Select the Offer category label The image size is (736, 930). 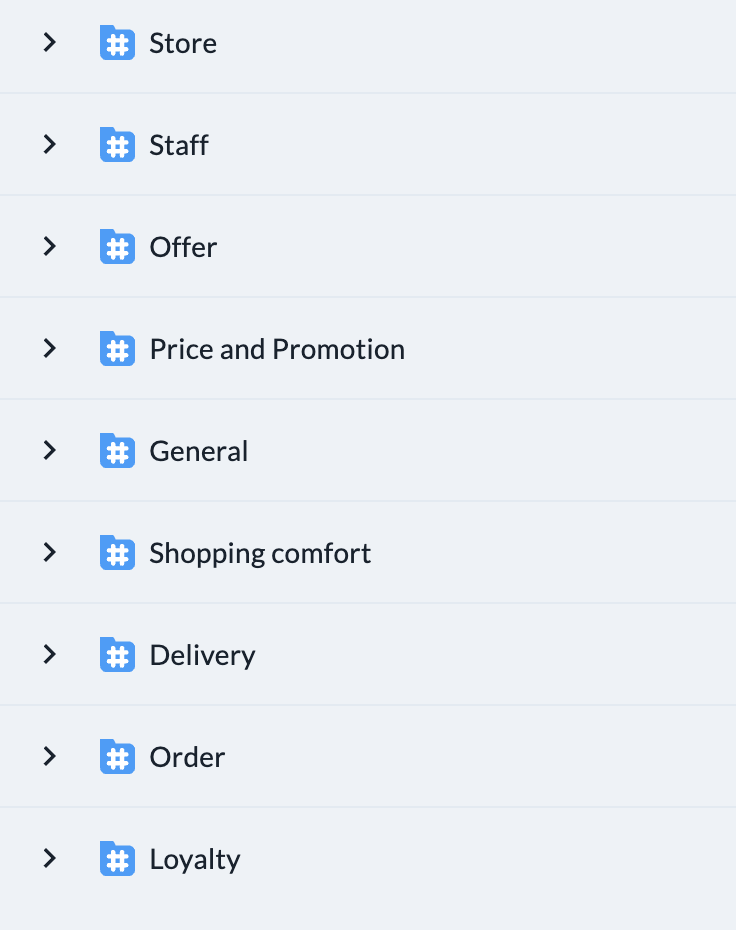[183, 247]
